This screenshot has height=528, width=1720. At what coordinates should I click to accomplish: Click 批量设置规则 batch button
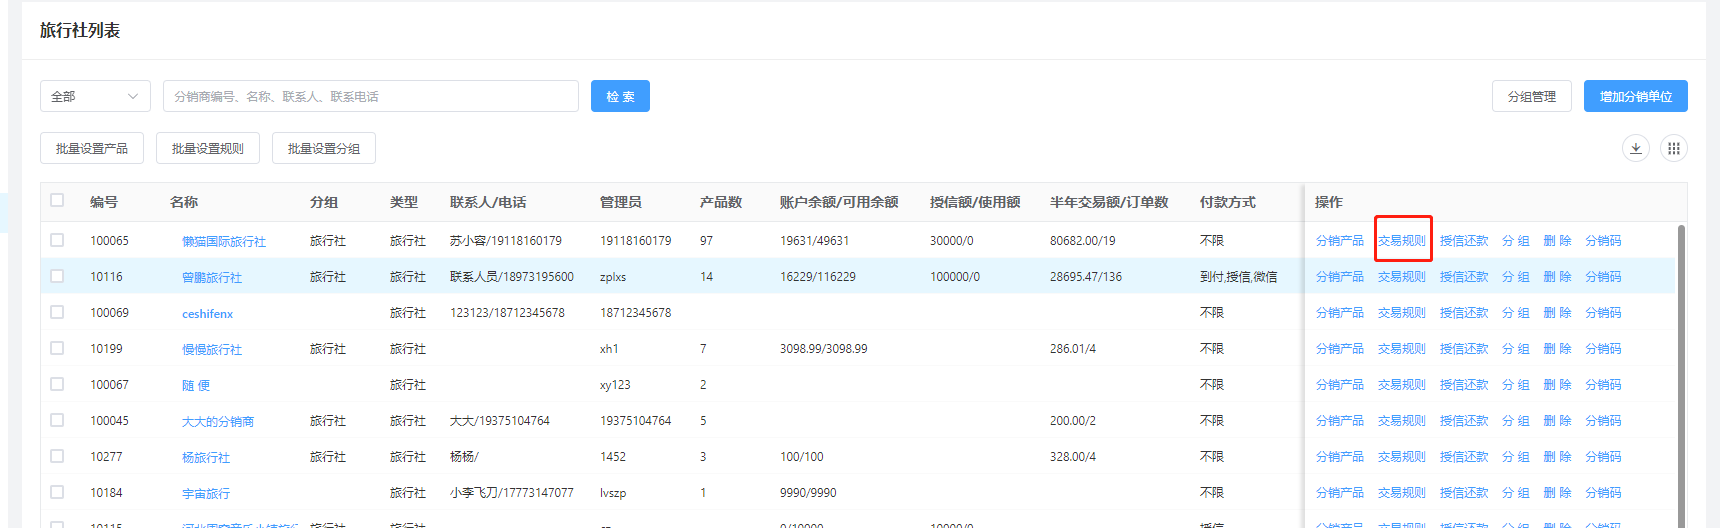point(208,148)
